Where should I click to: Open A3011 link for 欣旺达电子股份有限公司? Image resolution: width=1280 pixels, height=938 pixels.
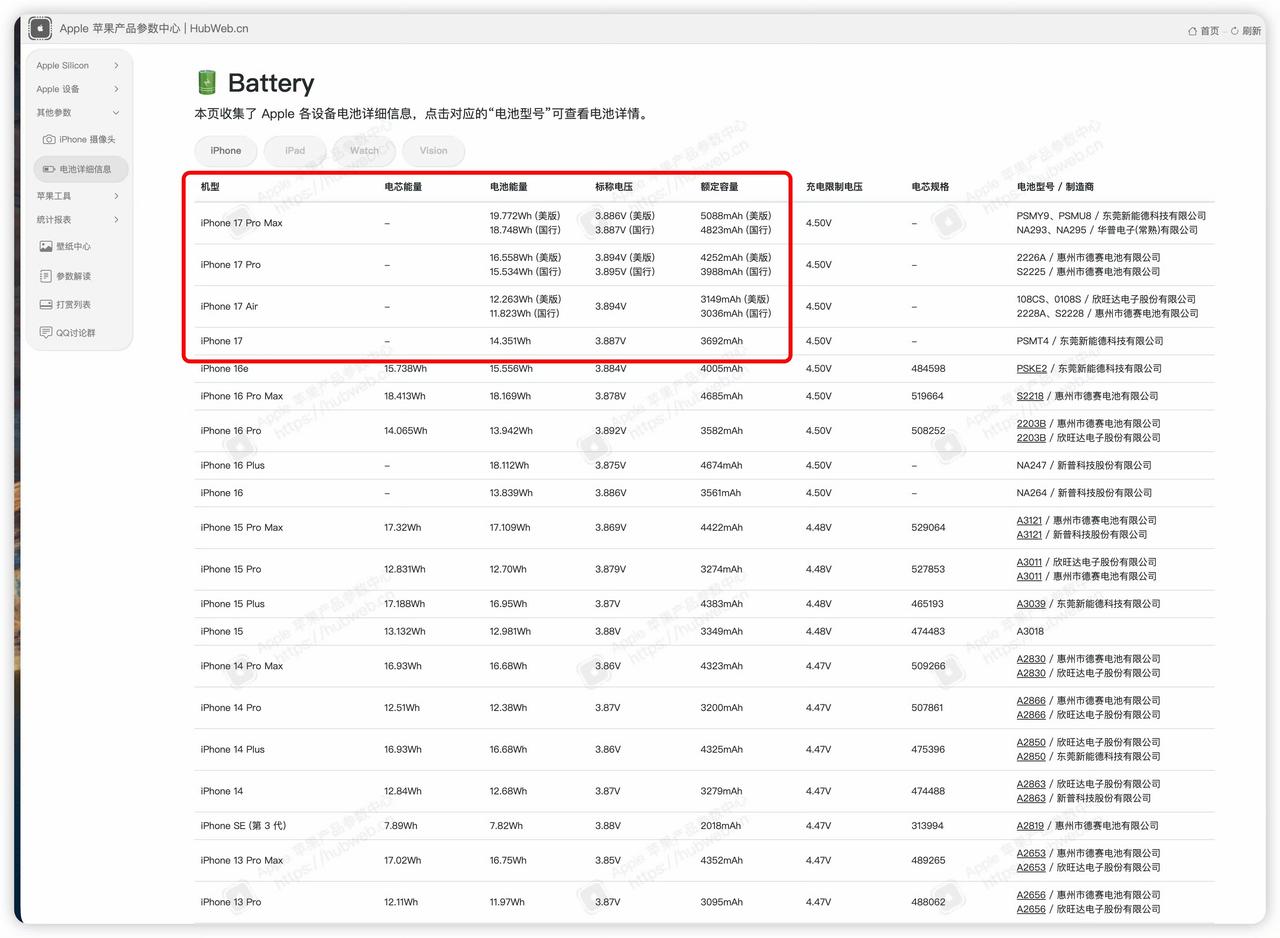click(1030, 562)
